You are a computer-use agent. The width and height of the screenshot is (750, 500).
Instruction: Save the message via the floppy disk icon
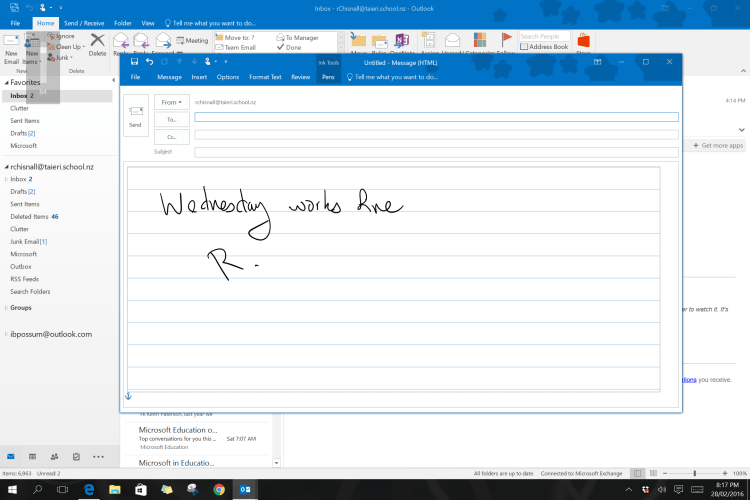pyautogui.click(x=134, y=62)
